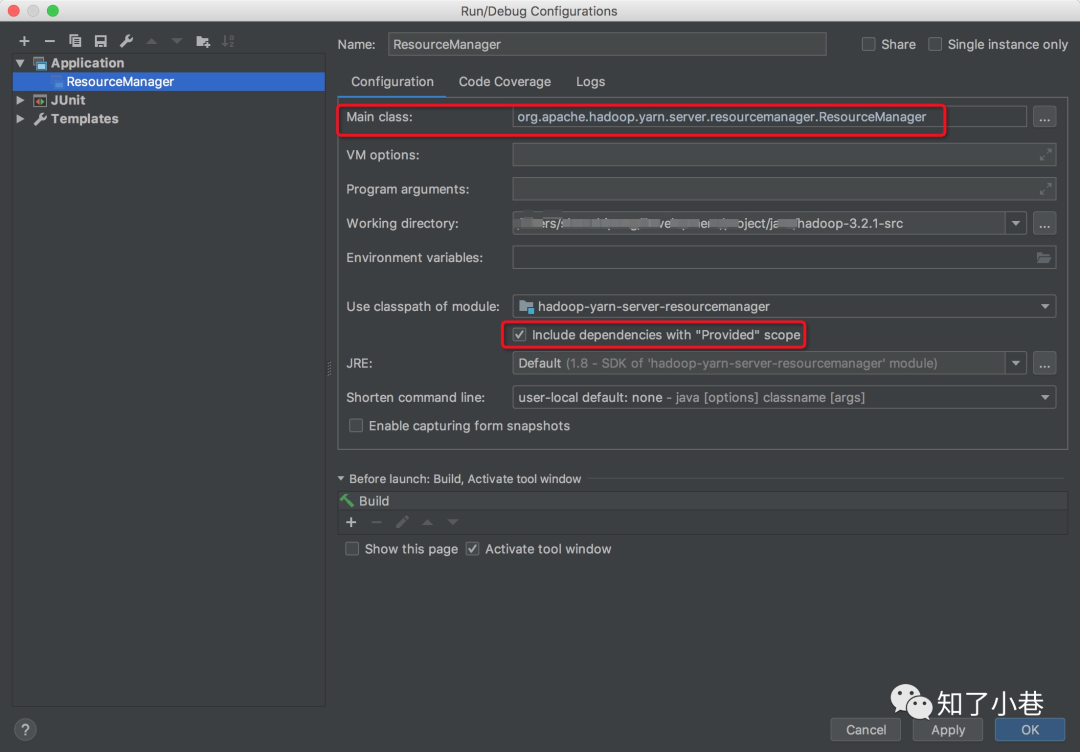The image size is (1080, 752).
Task: Remove selected configuration with minus icon
Action: point(49,41)
